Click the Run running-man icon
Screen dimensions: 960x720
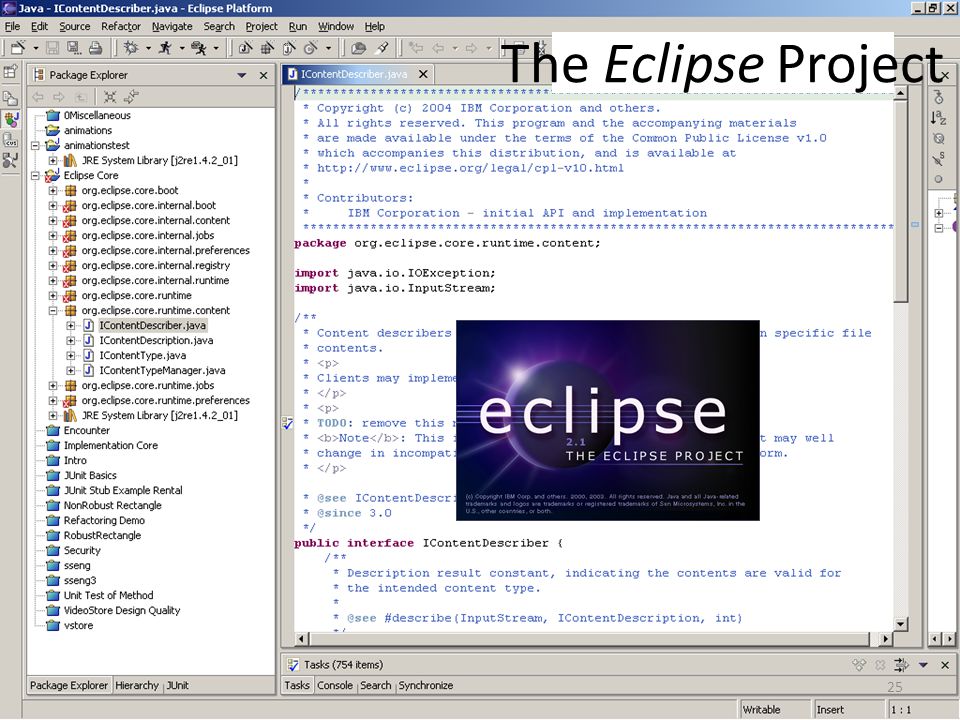(165, 48)
